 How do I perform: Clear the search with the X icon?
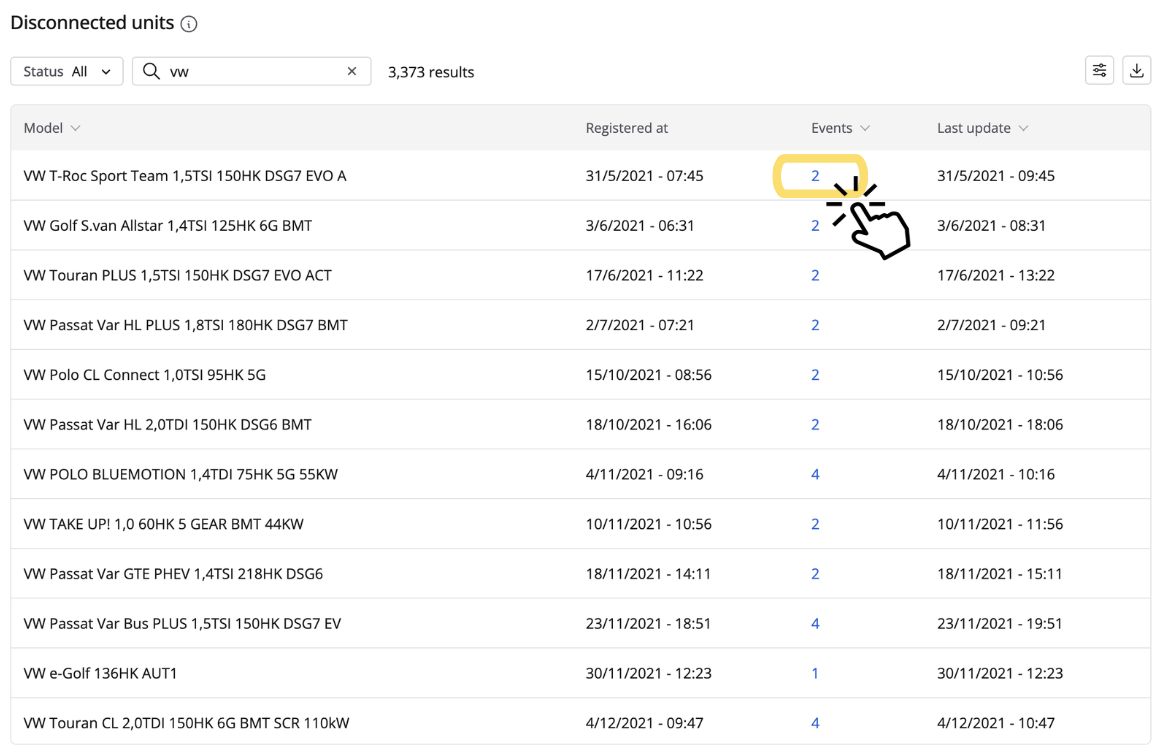pyautogui.click(x=352, y=71)
